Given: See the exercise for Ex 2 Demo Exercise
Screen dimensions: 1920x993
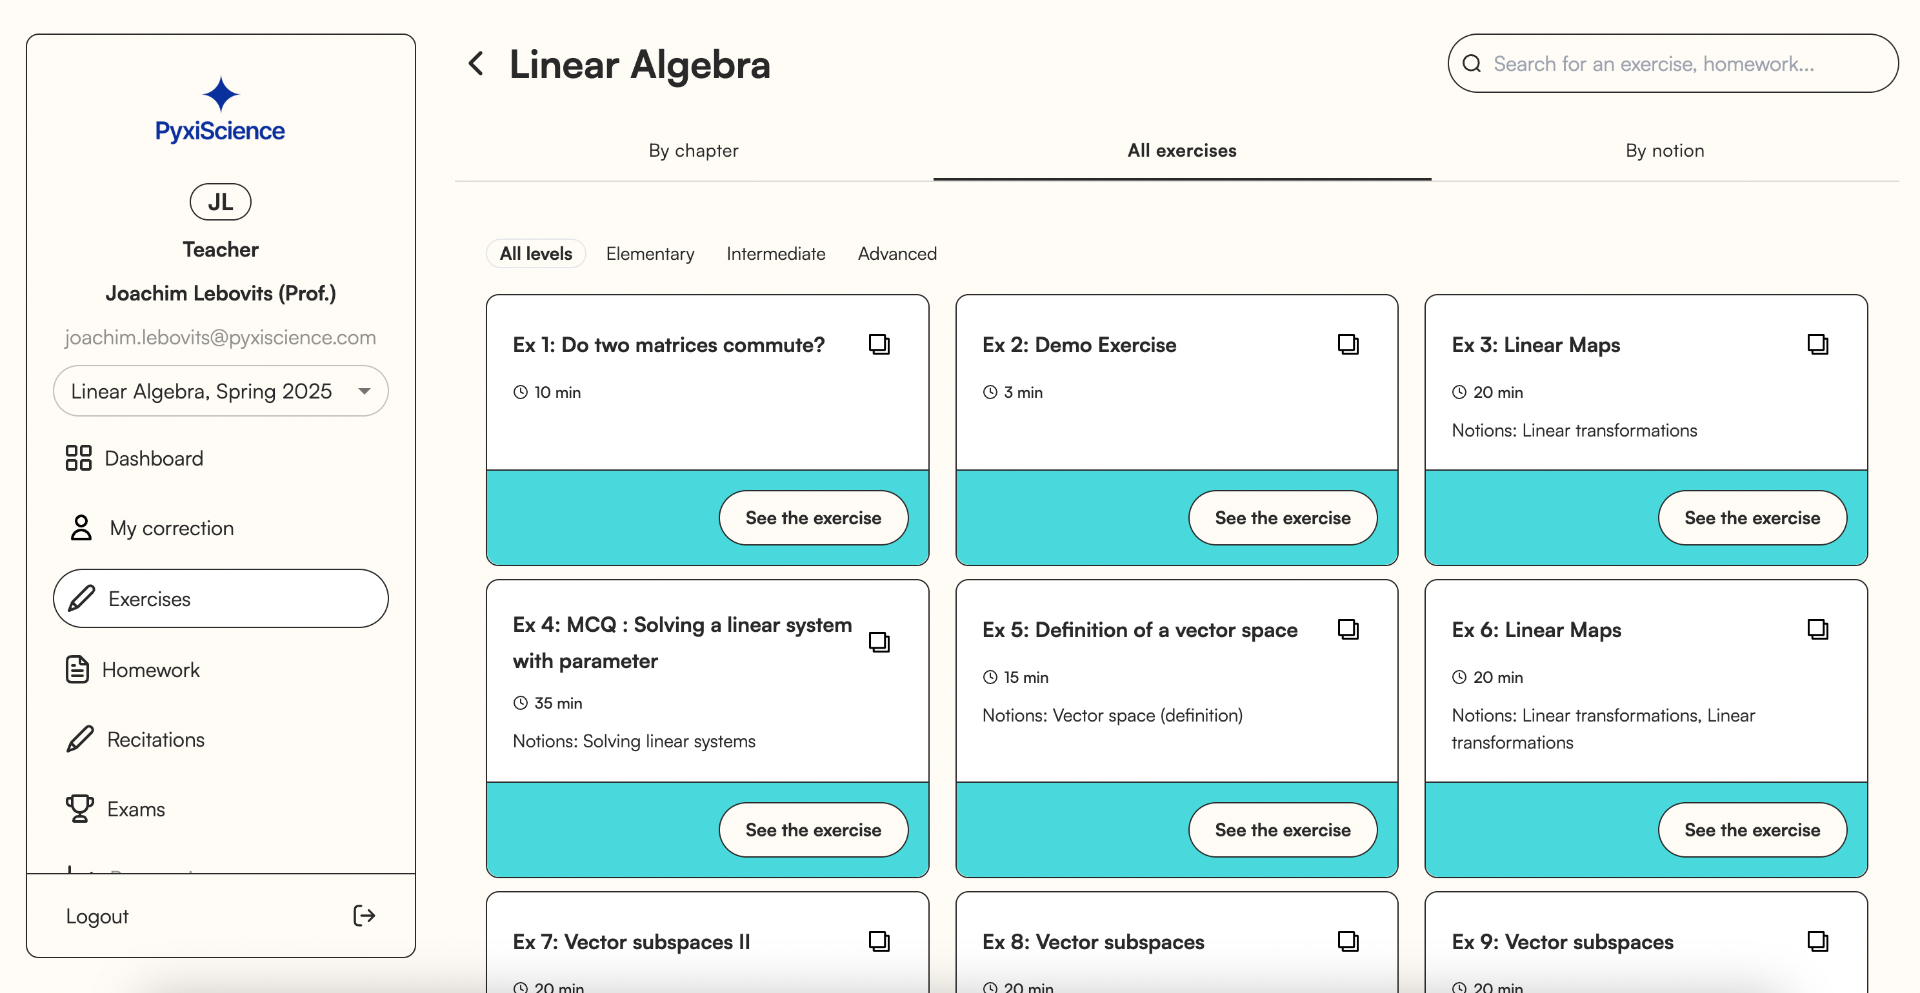Looking at the screenshot, I should click(x=1283, y=518).
